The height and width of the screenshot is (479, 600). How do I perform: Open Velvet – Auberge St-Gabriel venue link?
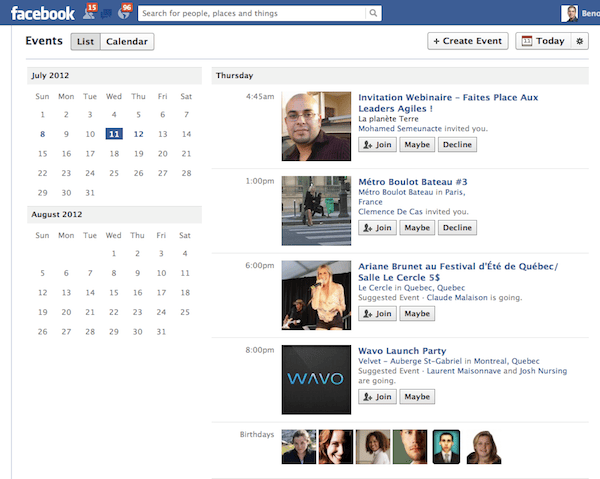(x=410, y=361)
